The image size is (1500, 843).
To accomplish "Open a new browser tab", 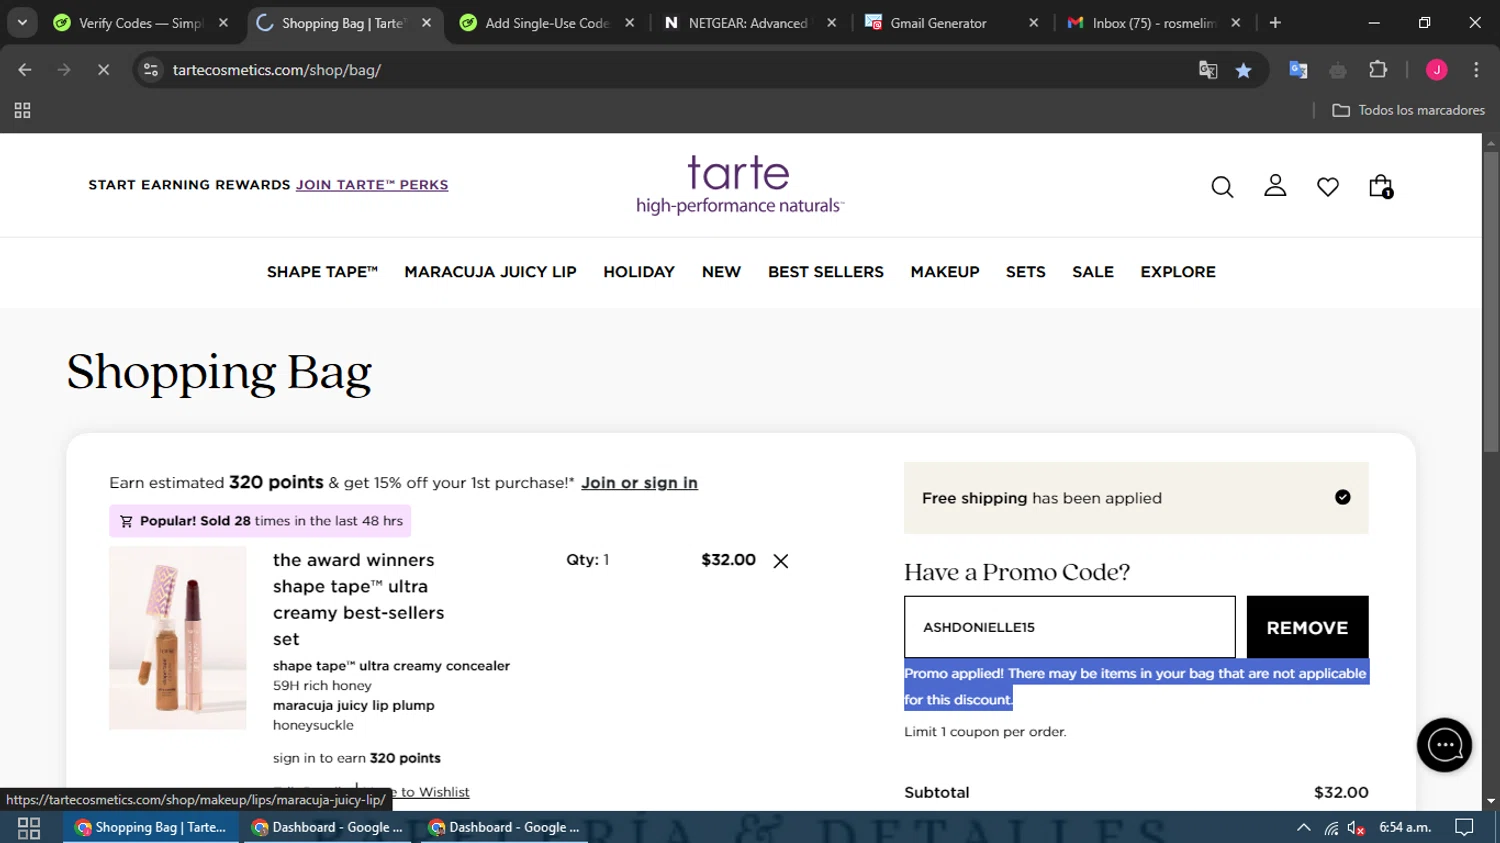I will pyautogui.click(x=1275, y=22).
